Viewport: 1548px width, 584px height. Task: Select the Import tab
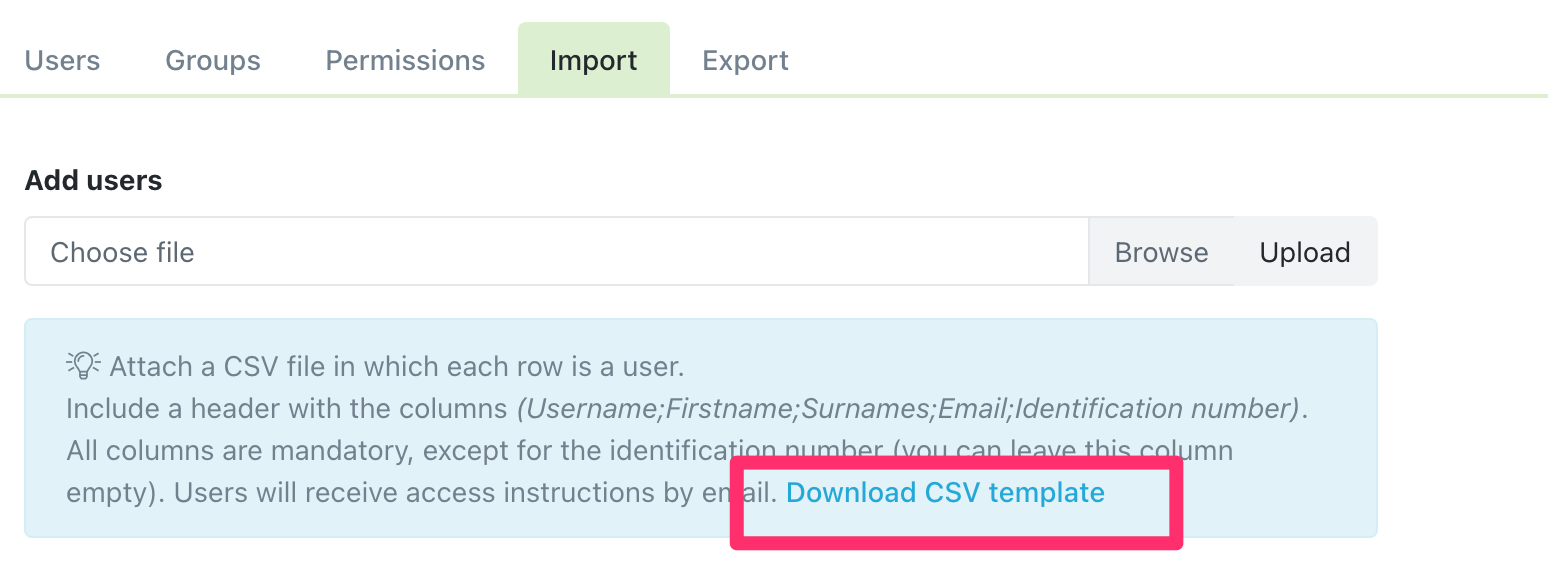pos(593,61)
